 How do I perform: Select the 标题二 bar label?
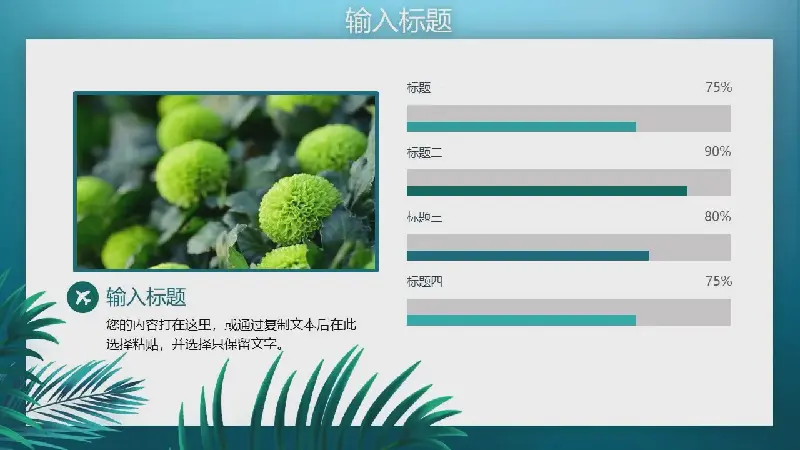coord(424,152)
